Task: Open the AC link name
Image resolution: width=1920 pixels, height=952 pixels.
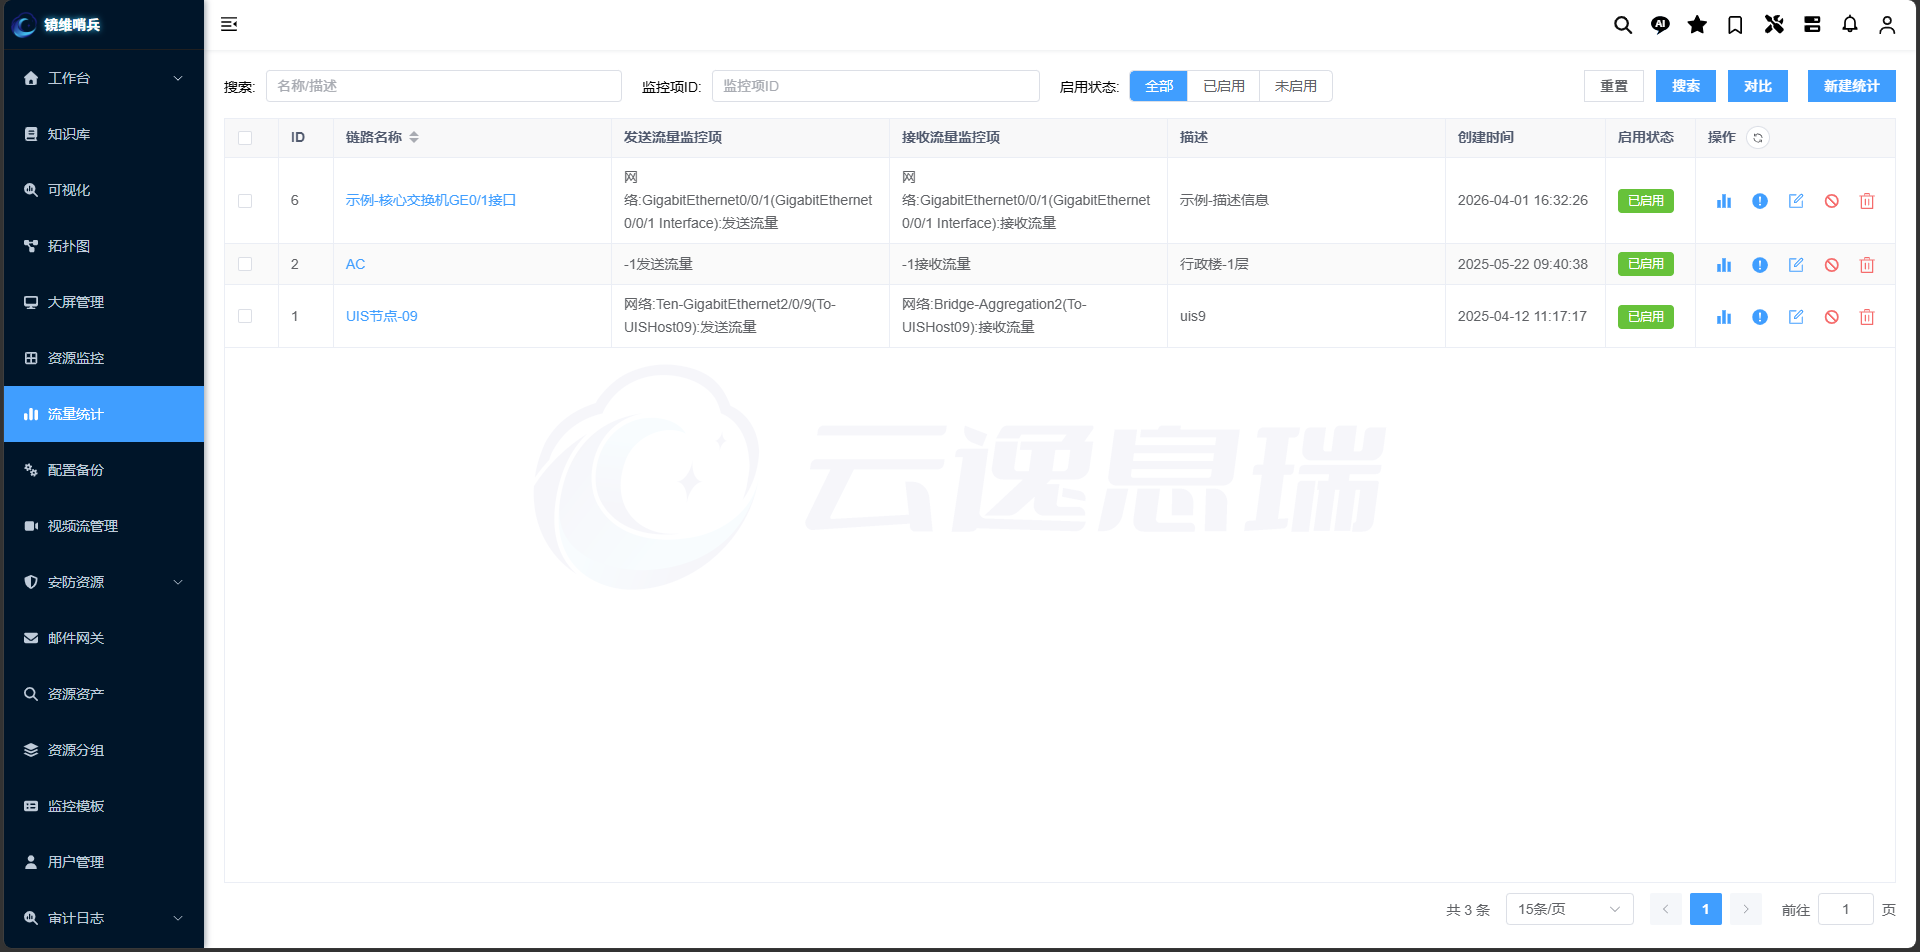Action: 355,264
